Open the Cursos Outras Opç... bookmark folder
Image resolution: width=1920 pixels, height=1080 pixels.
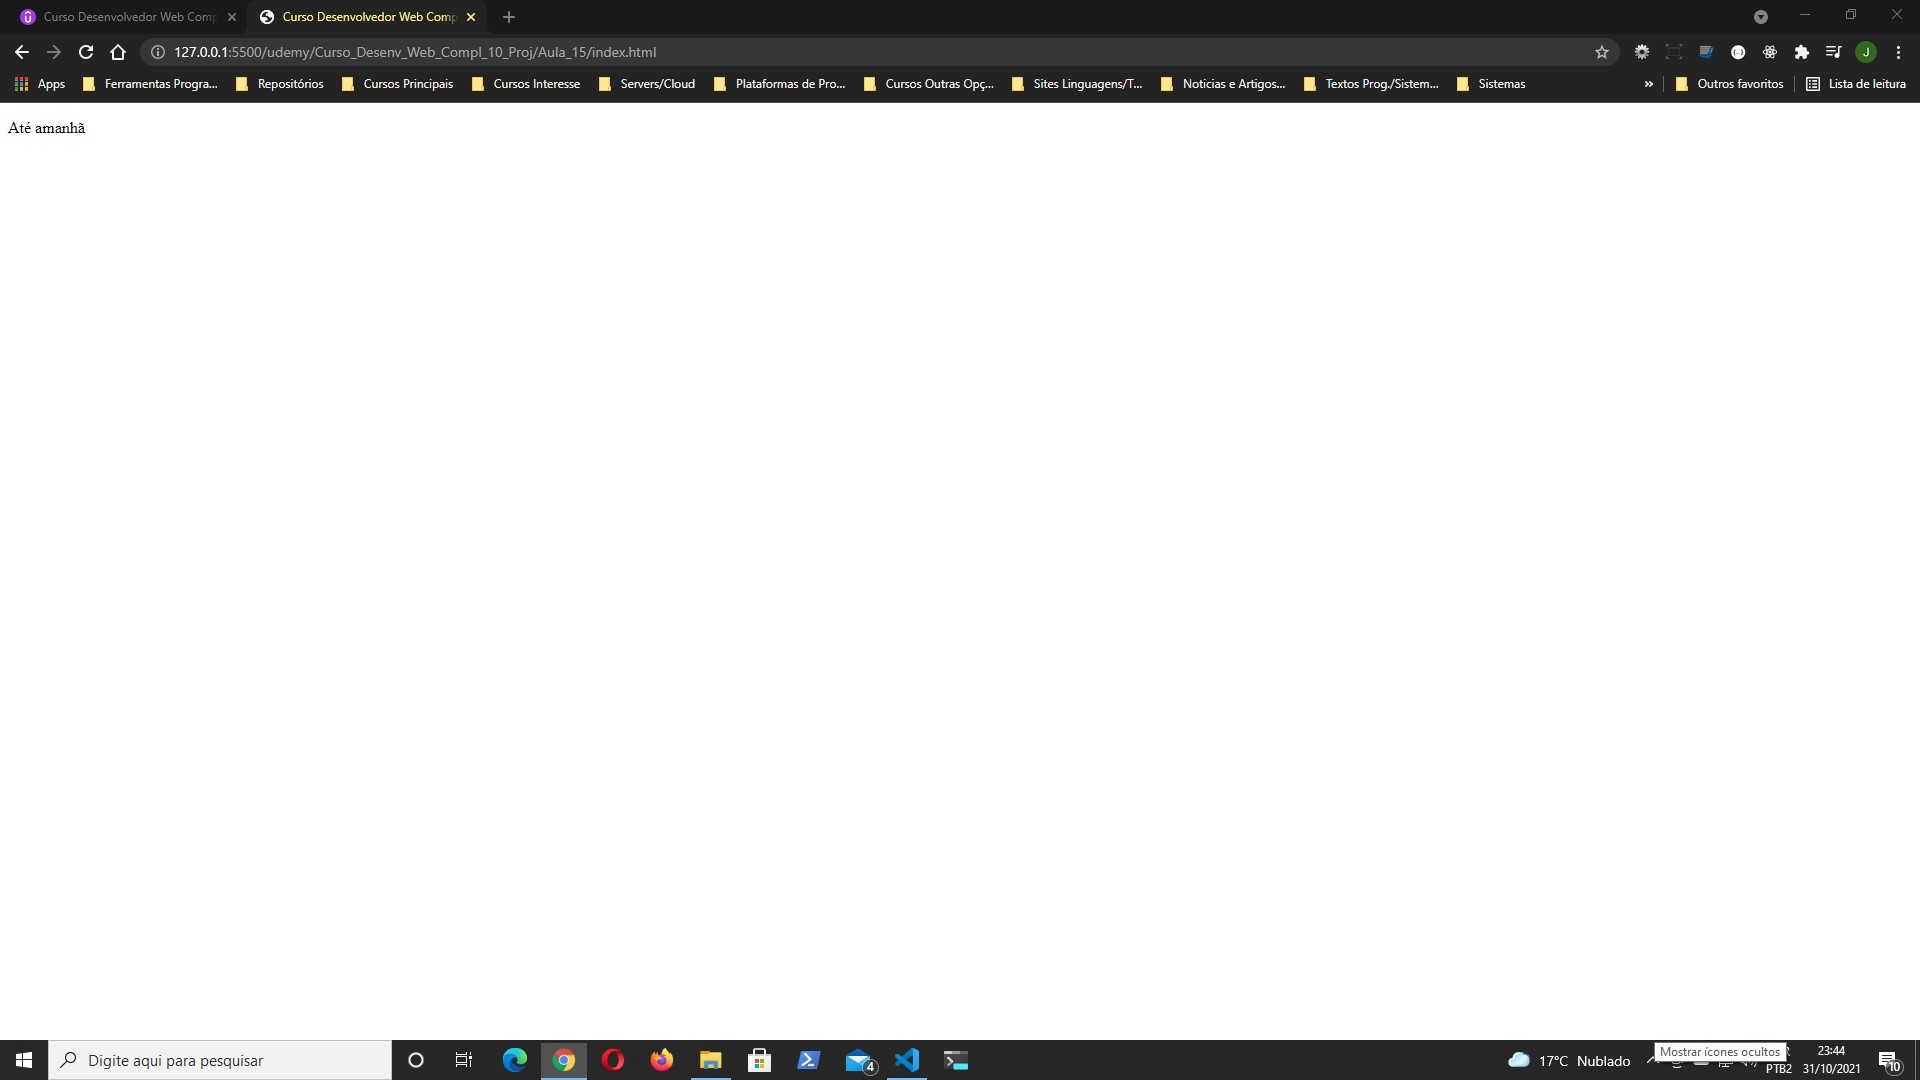929,84
